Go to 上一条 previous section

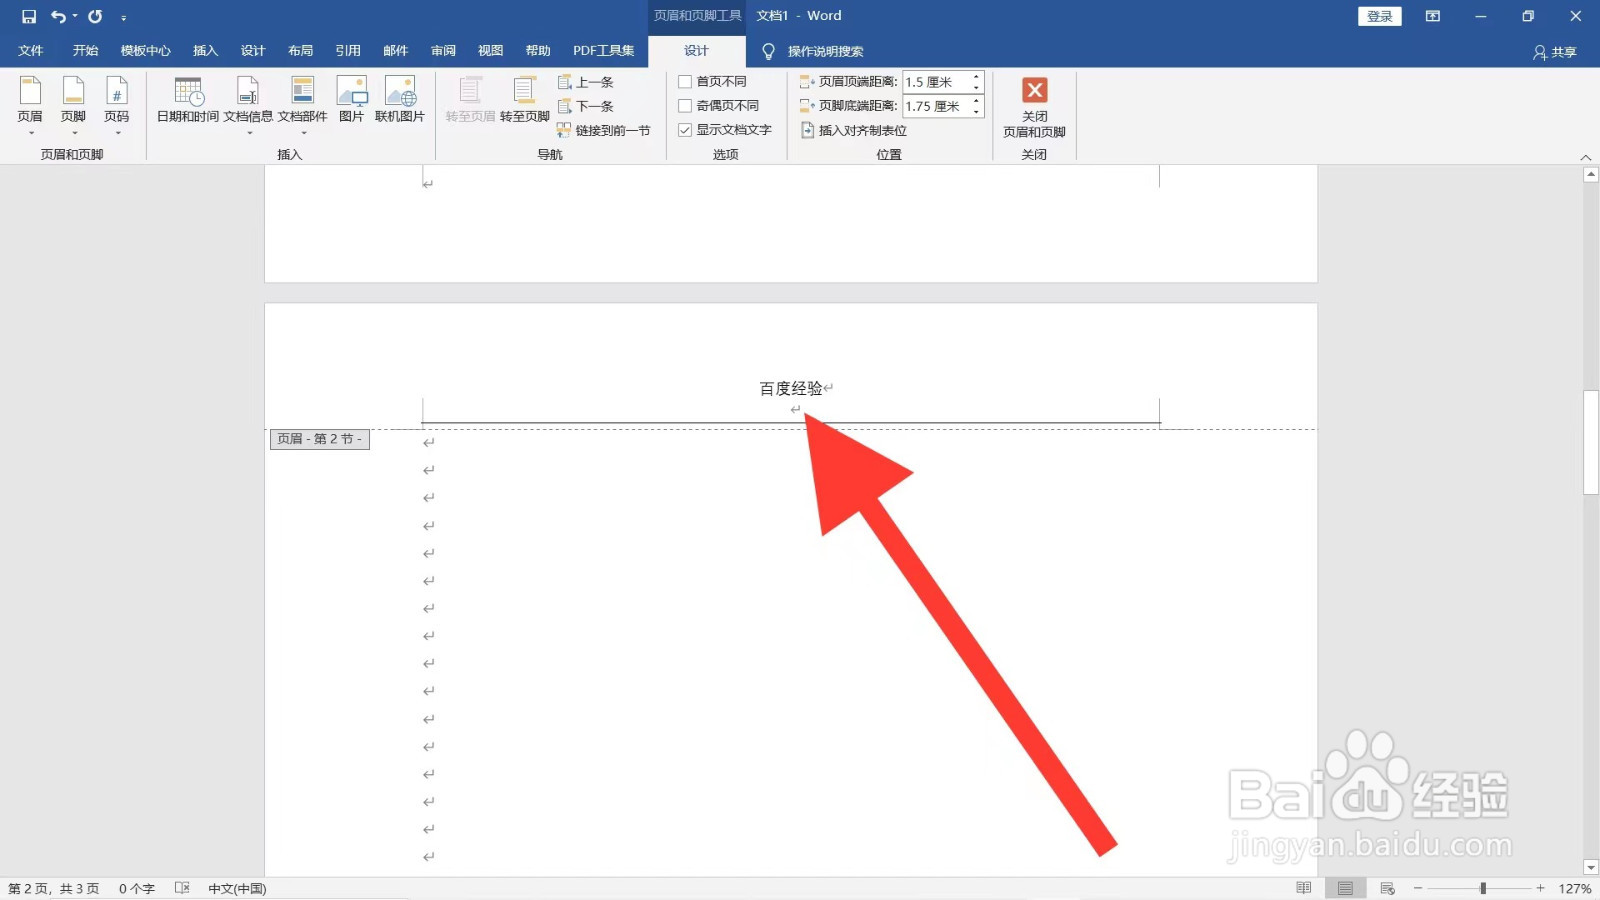click(586, 82)
